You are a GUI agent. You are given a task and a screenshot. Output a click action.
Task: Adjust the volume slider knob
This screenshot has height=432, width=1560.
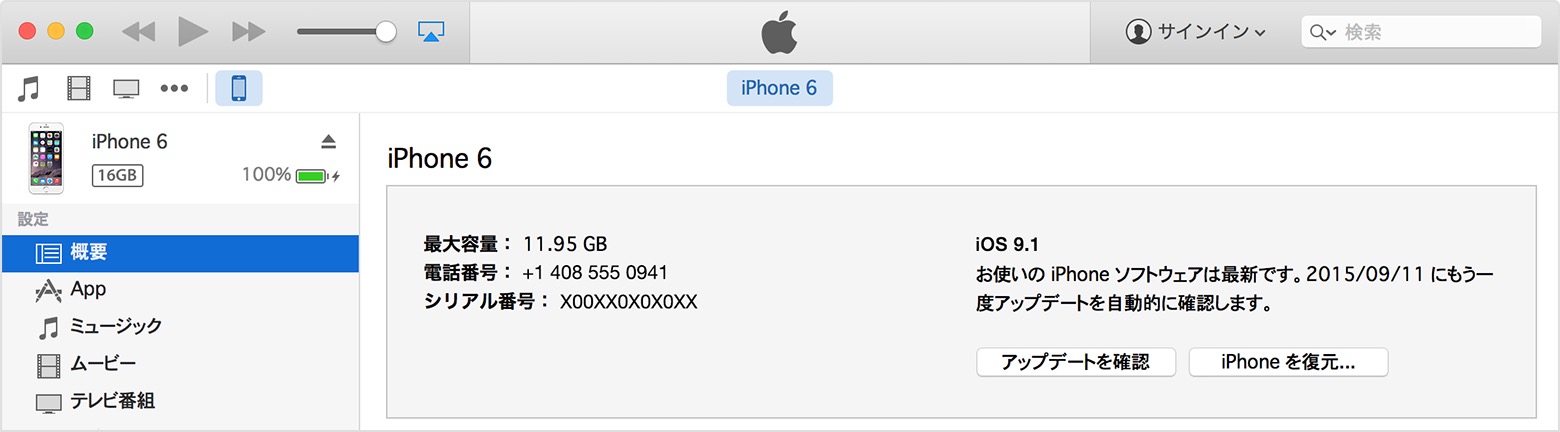(x=386, y=32)
